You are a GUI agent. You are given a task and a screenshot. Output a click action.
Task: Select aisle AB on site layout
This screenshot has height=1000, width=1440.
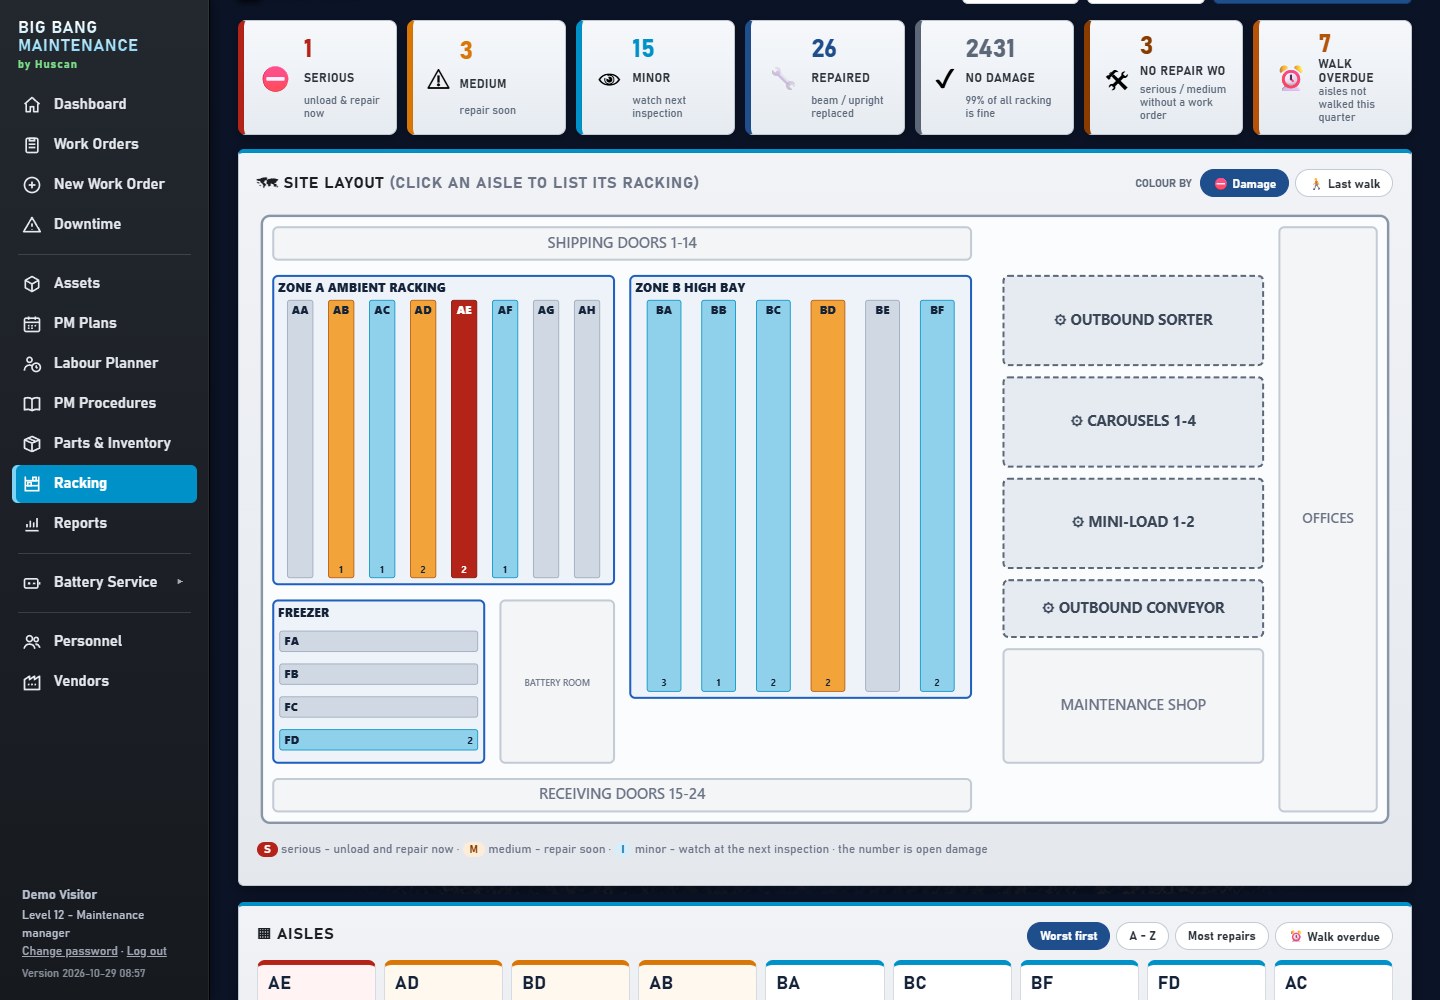[x=341, y=439]
